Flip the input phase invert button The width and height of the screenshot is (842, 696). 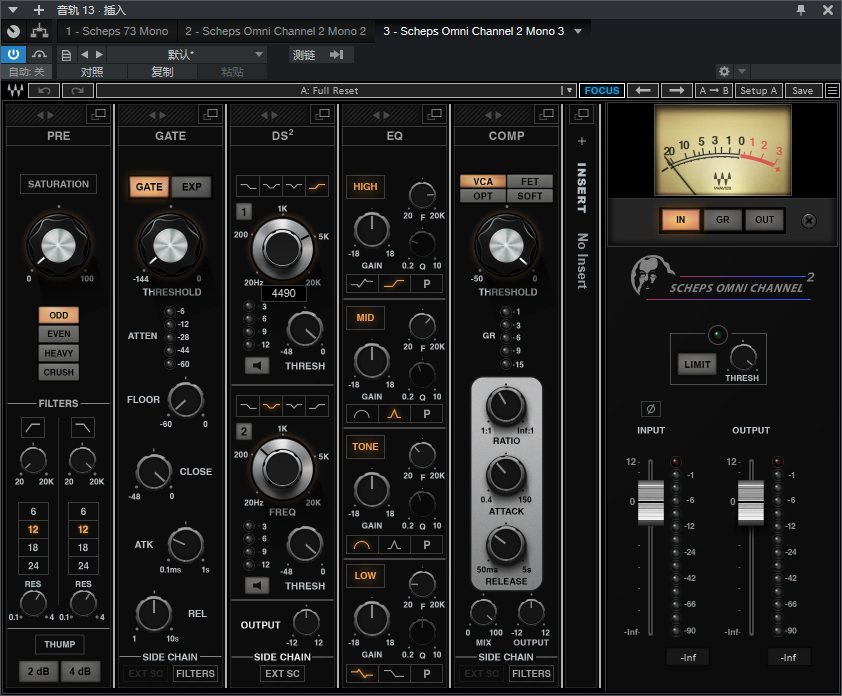coord(651,409)
